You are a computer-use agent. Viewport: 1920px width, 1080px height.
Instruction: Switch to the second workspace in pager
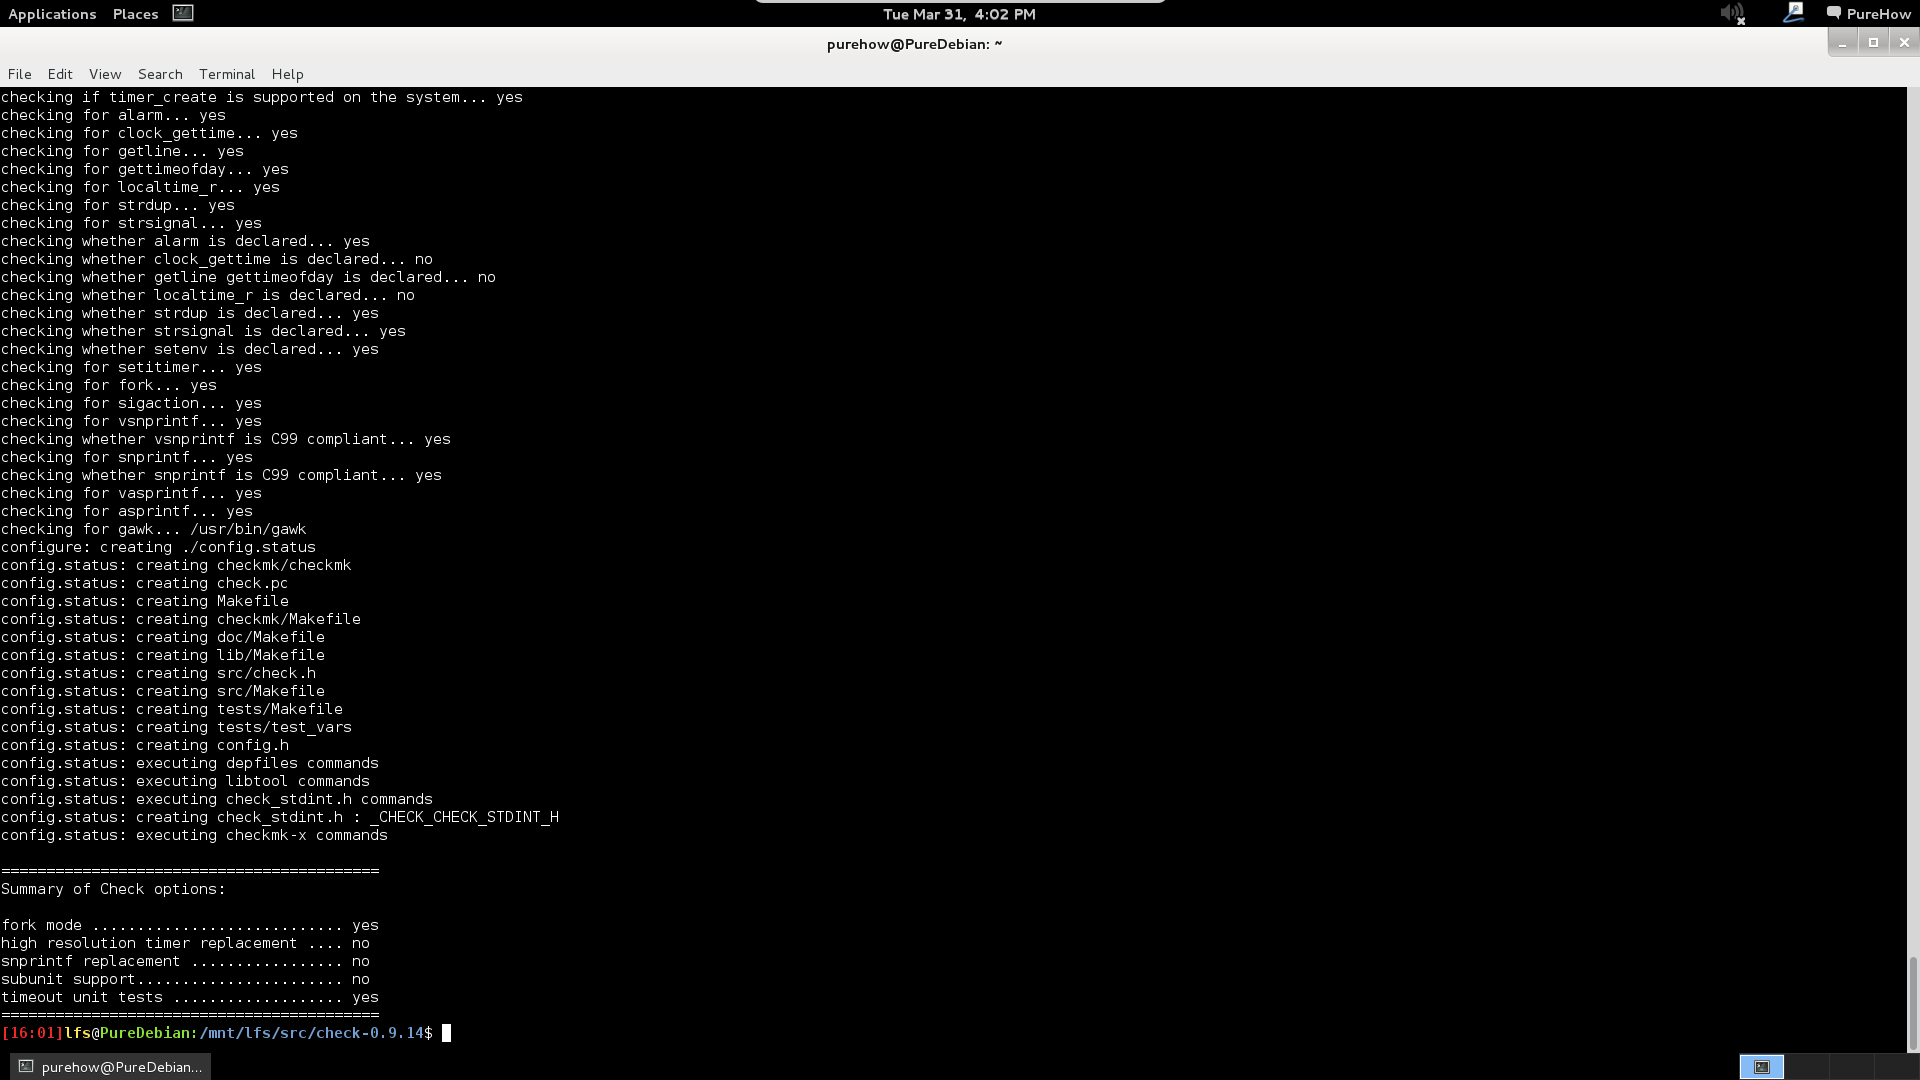coord(1806,1067)
